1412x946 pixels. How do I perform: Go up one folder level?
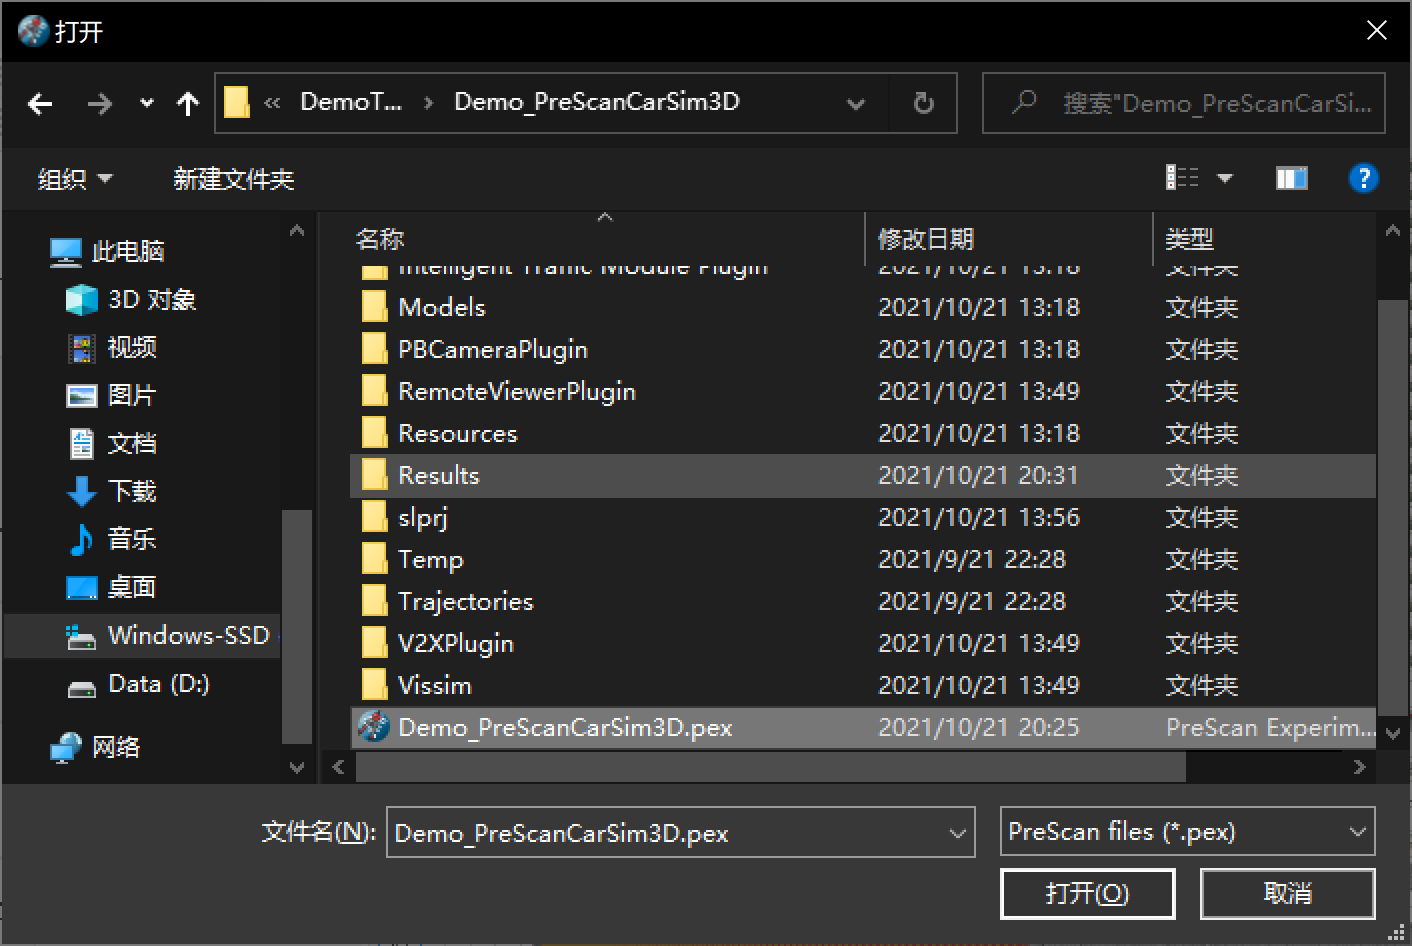(187, 103)
